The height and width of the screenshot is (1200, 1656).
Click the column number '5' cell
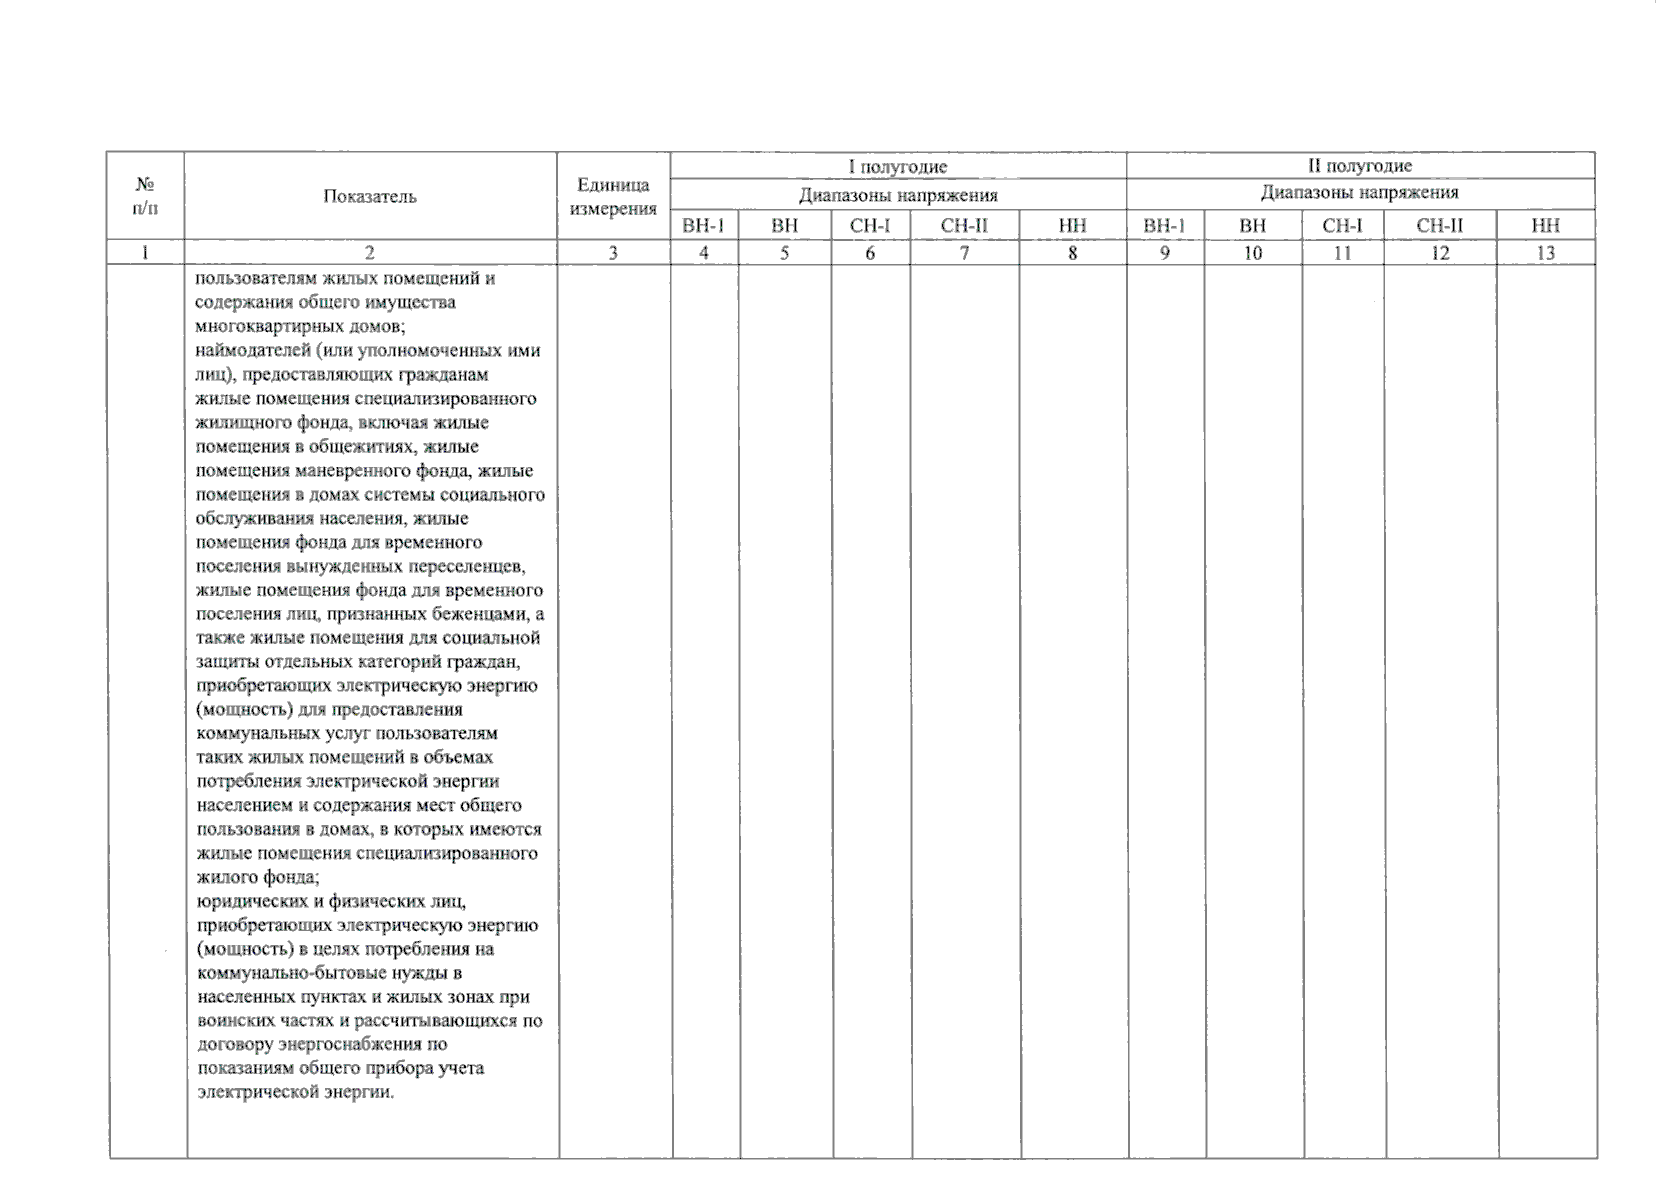[x=785, y=253]
